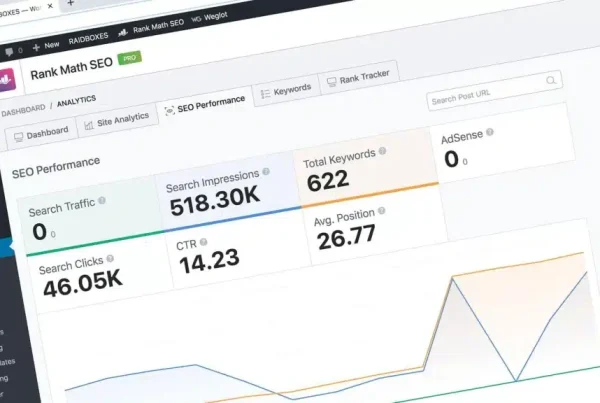
Task: Show AdSense help tooltip icon
Action: [489, 132]
